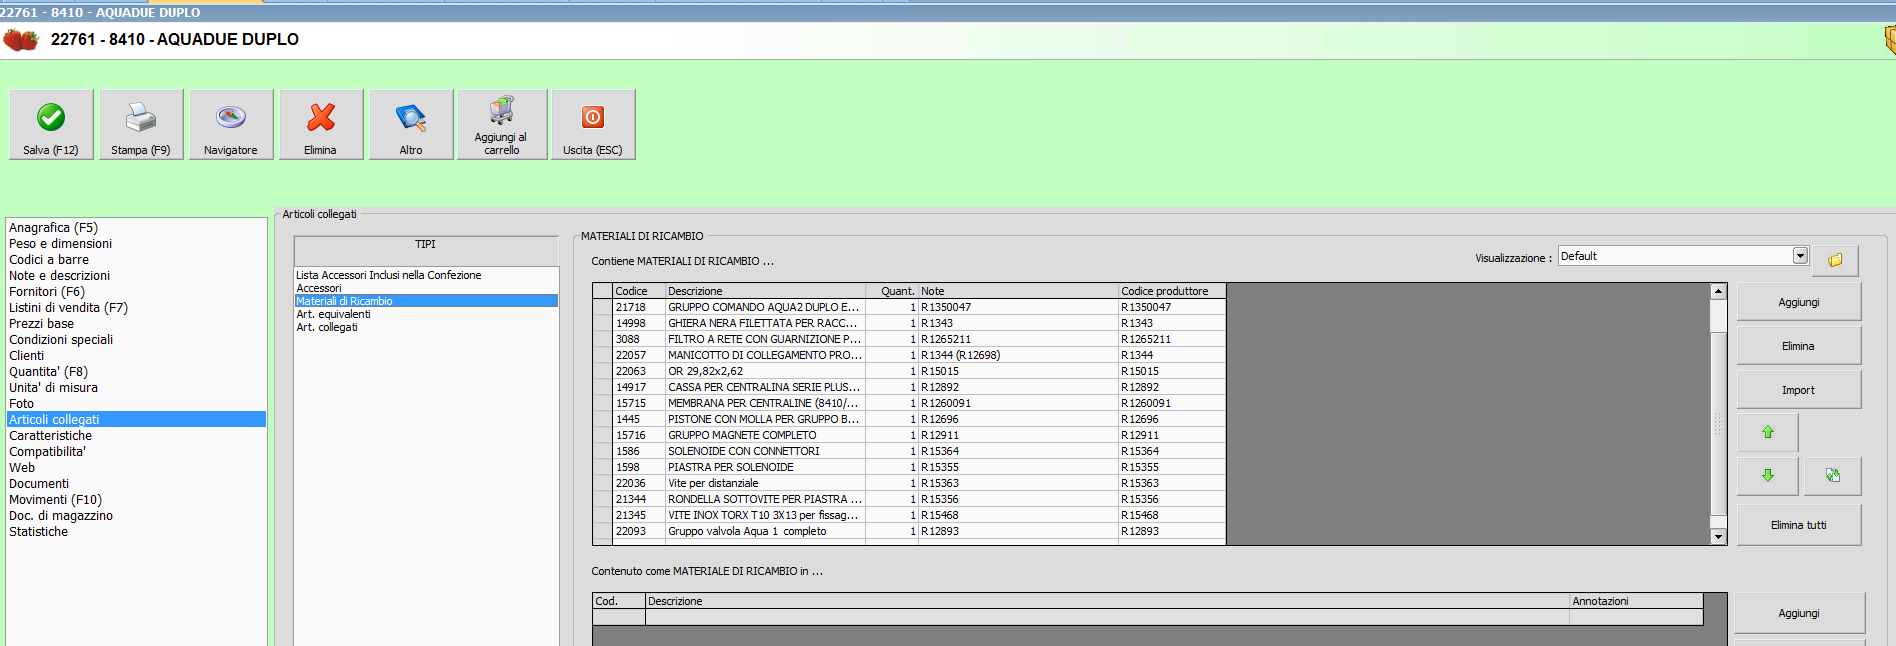The width and height of the screenshot is (1896, 646).
Task: Select row Gruppo valvola Aqua 1 completo
Action: [909, 531]
